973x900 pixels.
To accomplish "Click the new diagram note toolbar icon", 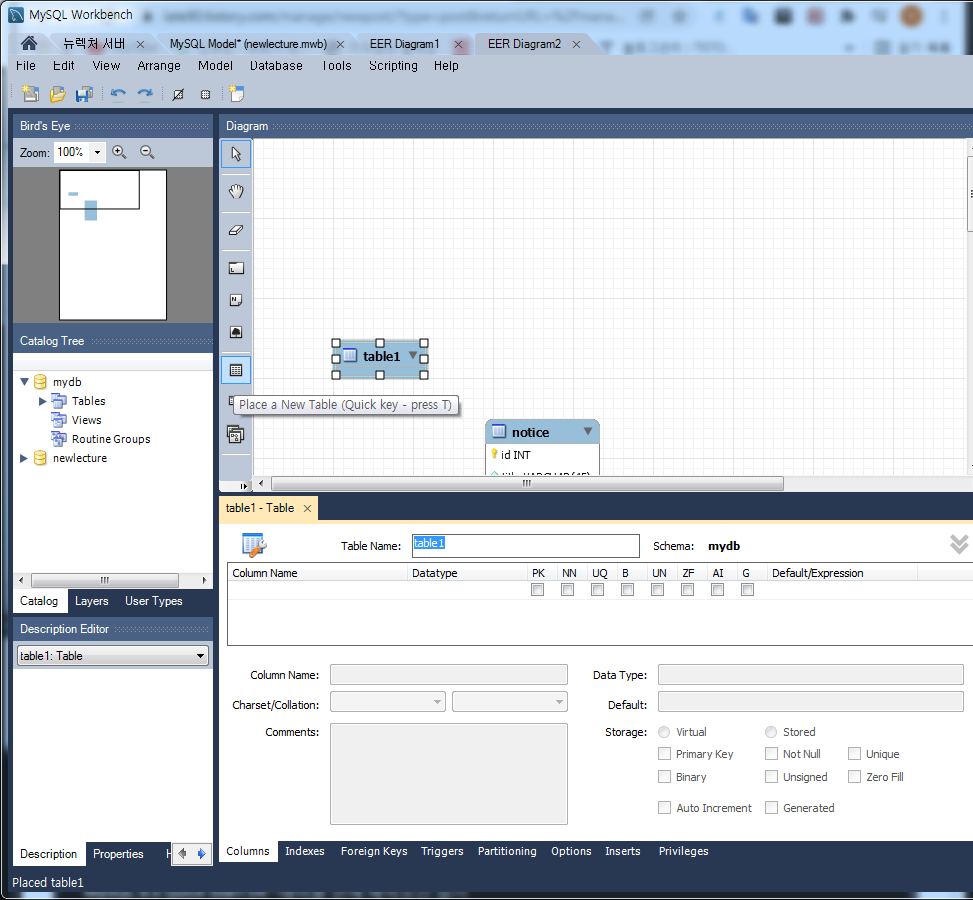I will pos(236,93).
